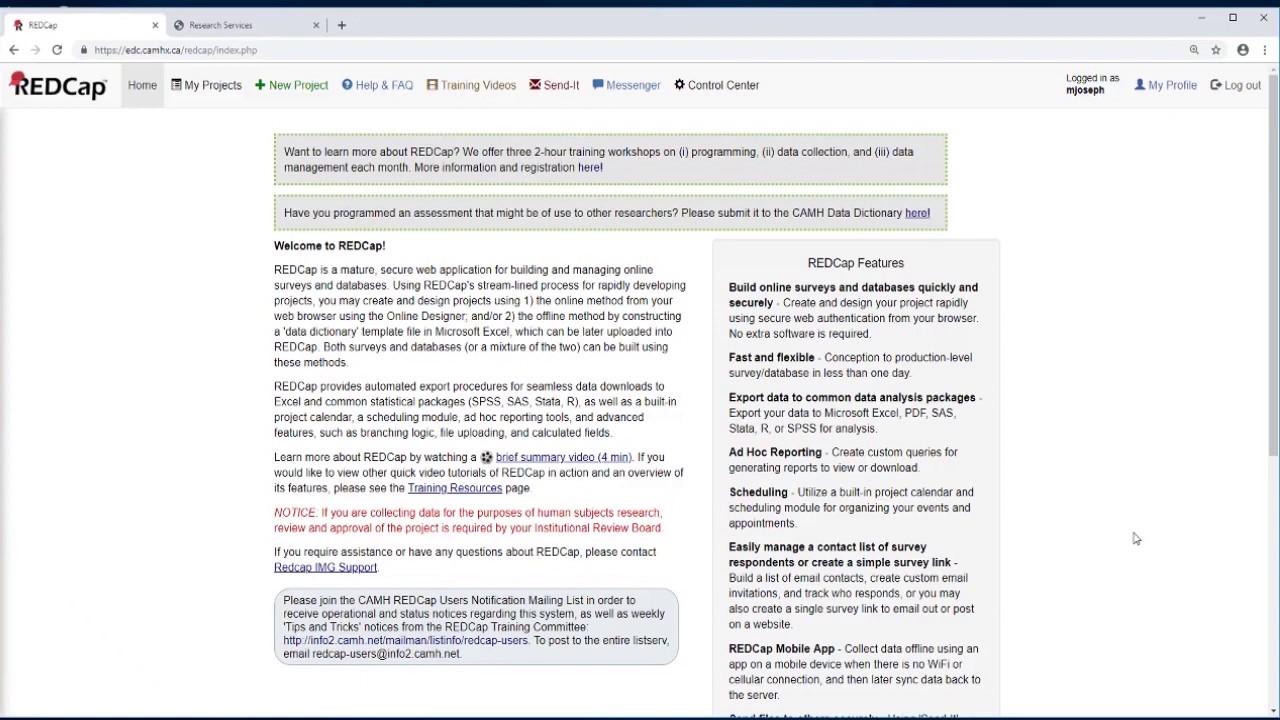Open a new browser tab
1280x720 pixels.
[x=342, y=25]
